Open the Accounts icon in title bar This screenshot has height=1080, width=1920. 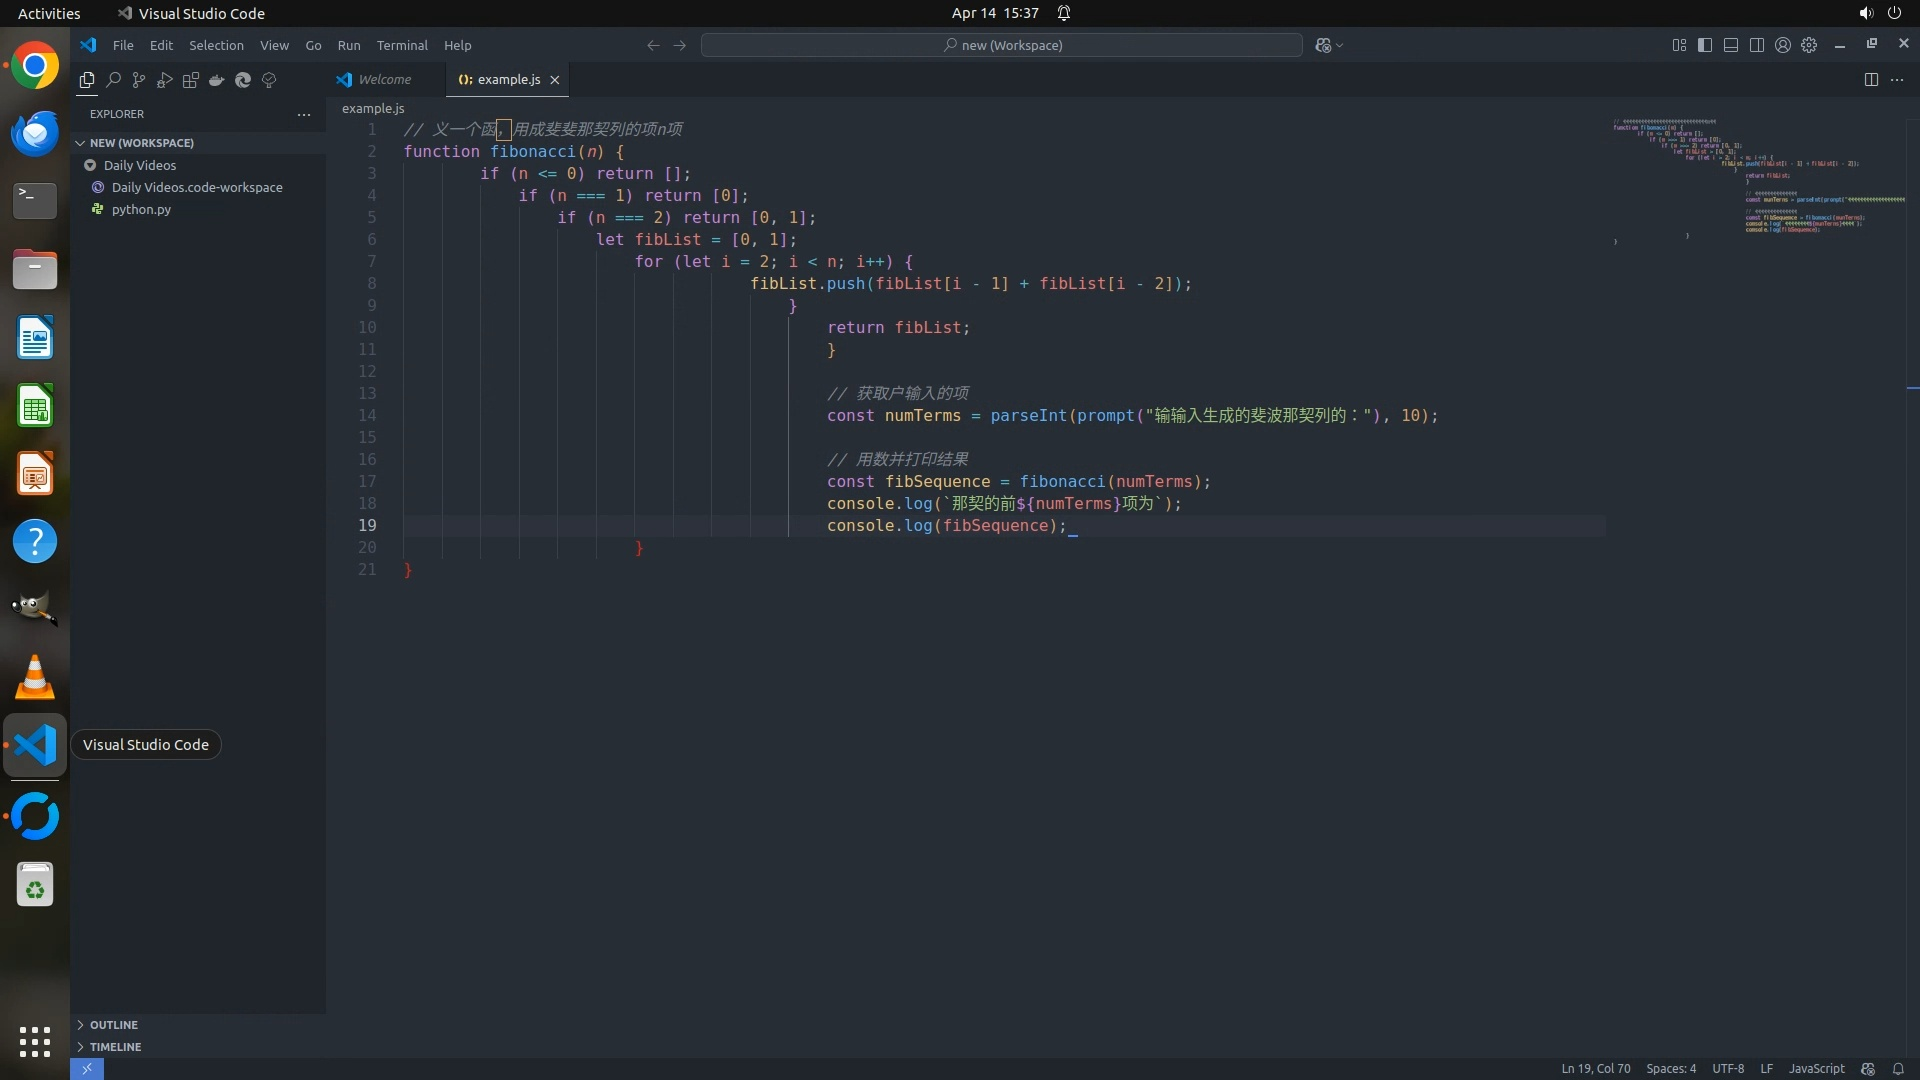coord(1783,45)
